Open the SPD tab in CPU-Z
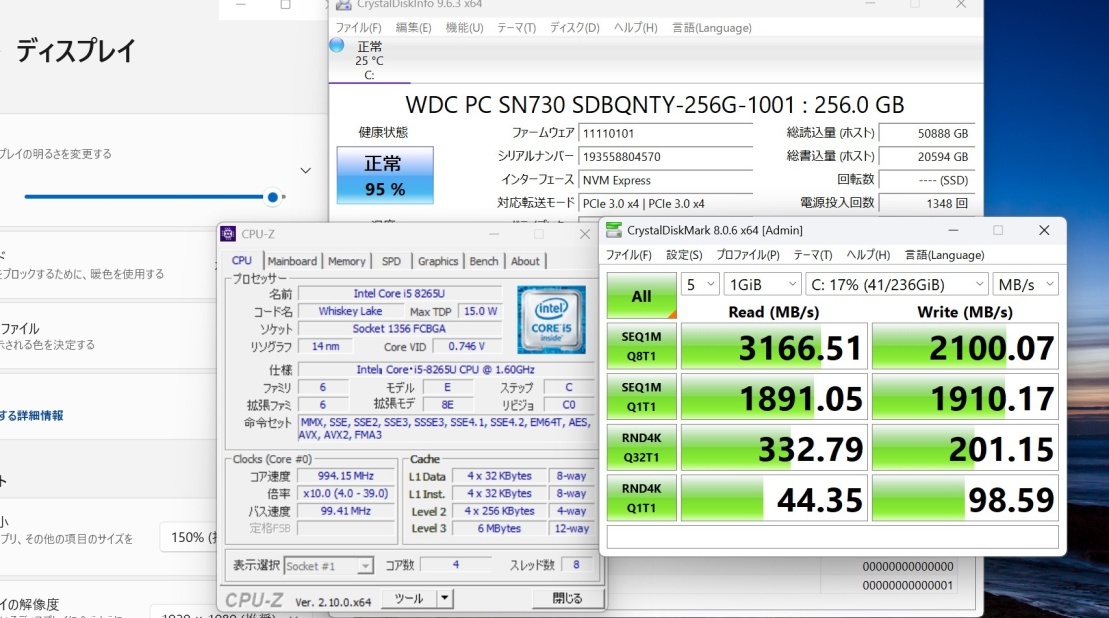 click(x=391, y=261)
